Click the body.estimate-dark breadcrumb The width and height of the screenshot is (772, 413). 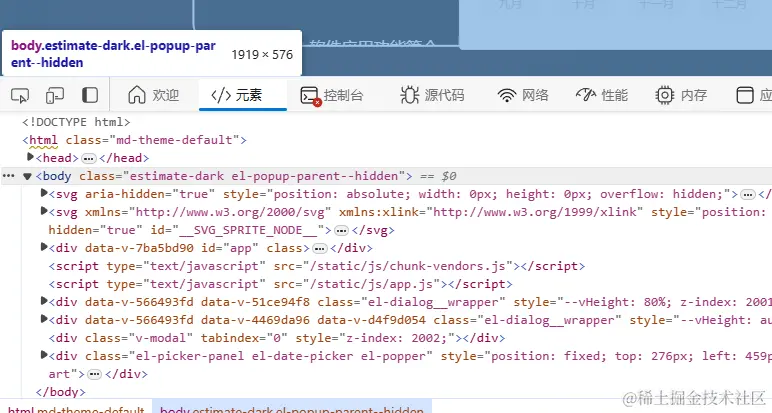point(291,409)
